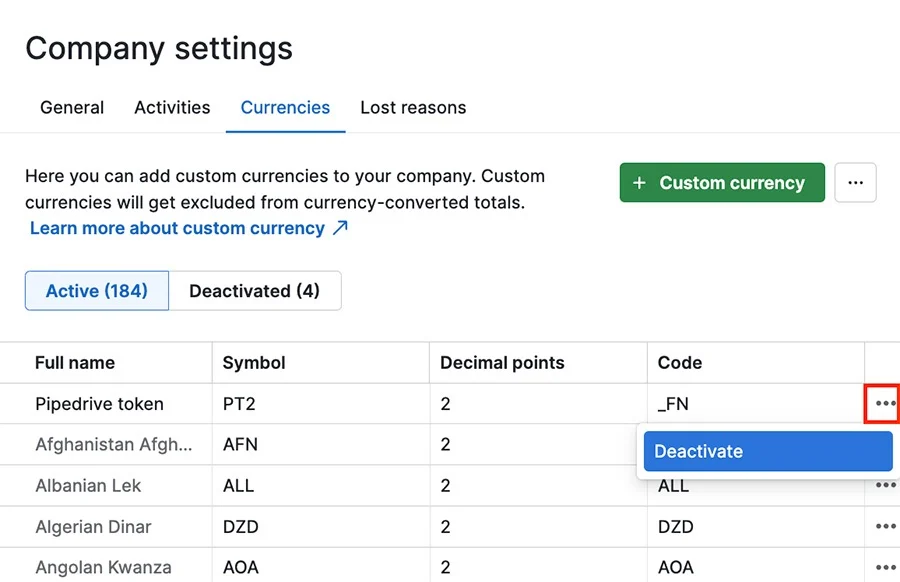Select the AOA symbol cell
900x582 pixels.
point(321,565)
